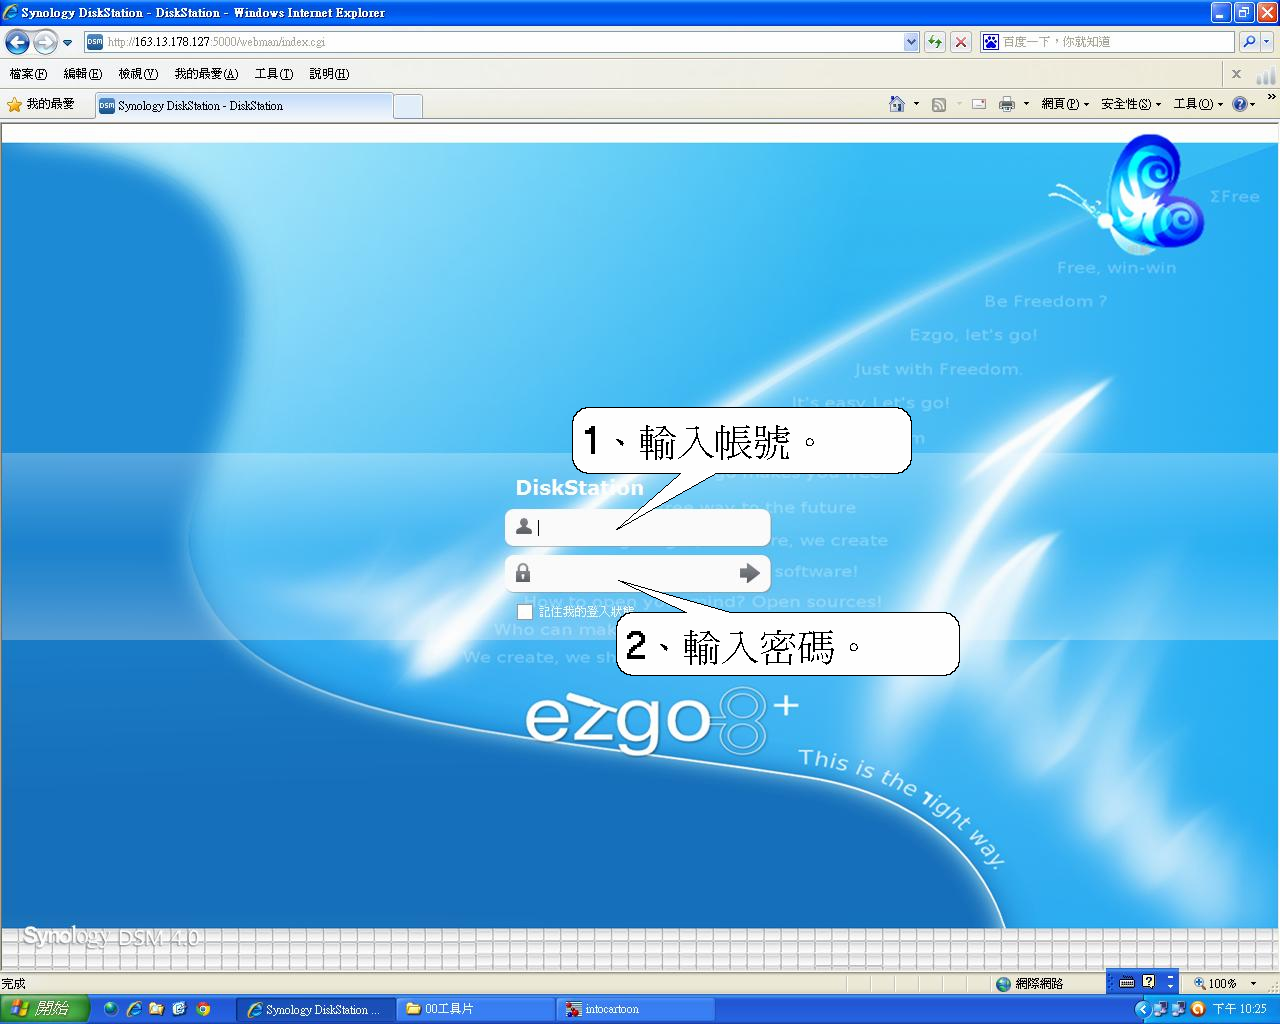Screen dimensions: 1280x1024
Task: Expand the address bar history dropdown
Action: point(911,42)
